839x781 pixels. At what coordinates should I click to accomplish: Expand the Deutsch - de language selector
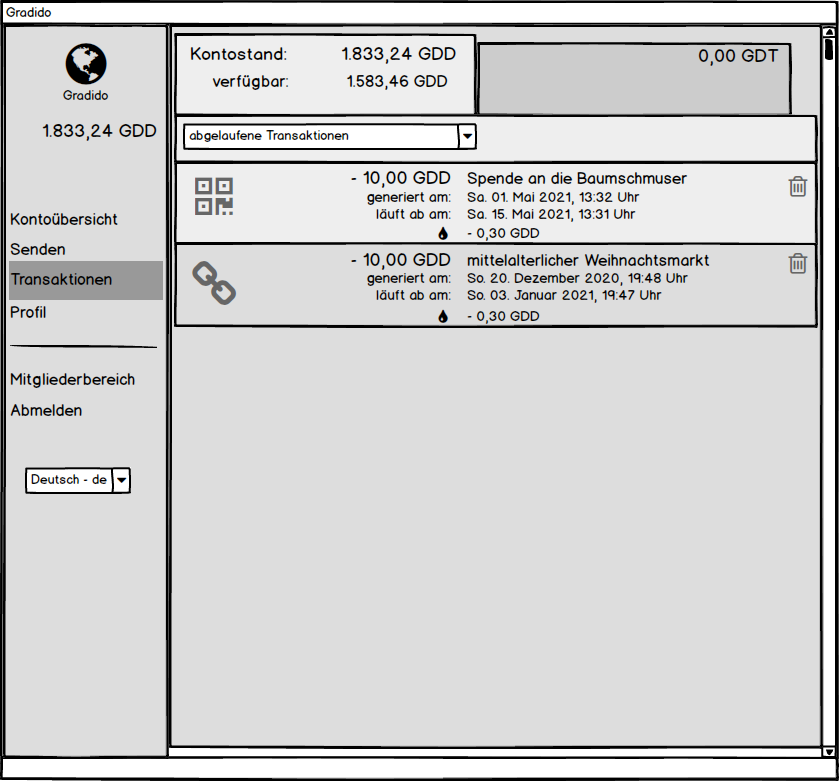[x=121, y=481]
